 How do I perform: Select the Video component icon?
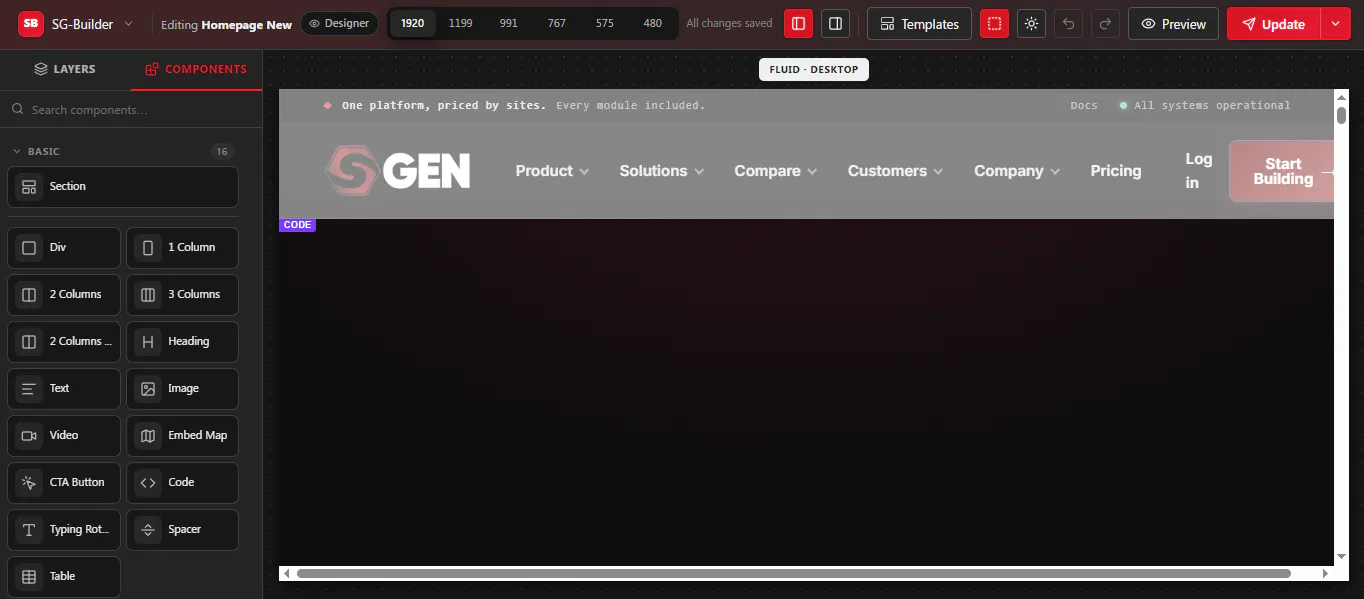pos(29,435)
